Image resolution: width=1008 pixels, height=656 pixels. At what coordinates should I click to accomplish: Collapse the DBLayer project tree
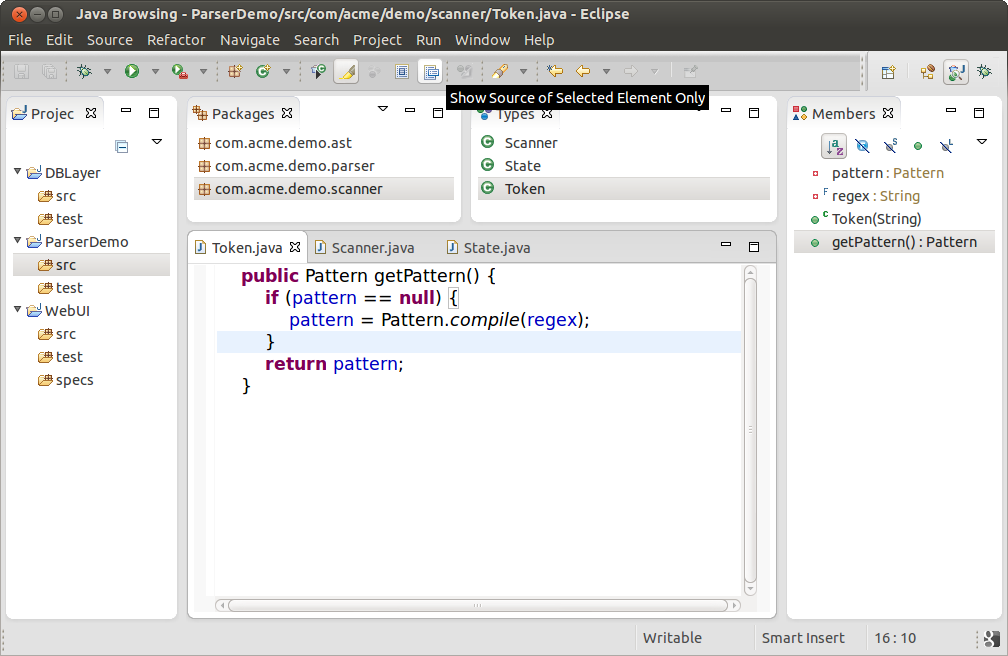click(x=18, y=172)
